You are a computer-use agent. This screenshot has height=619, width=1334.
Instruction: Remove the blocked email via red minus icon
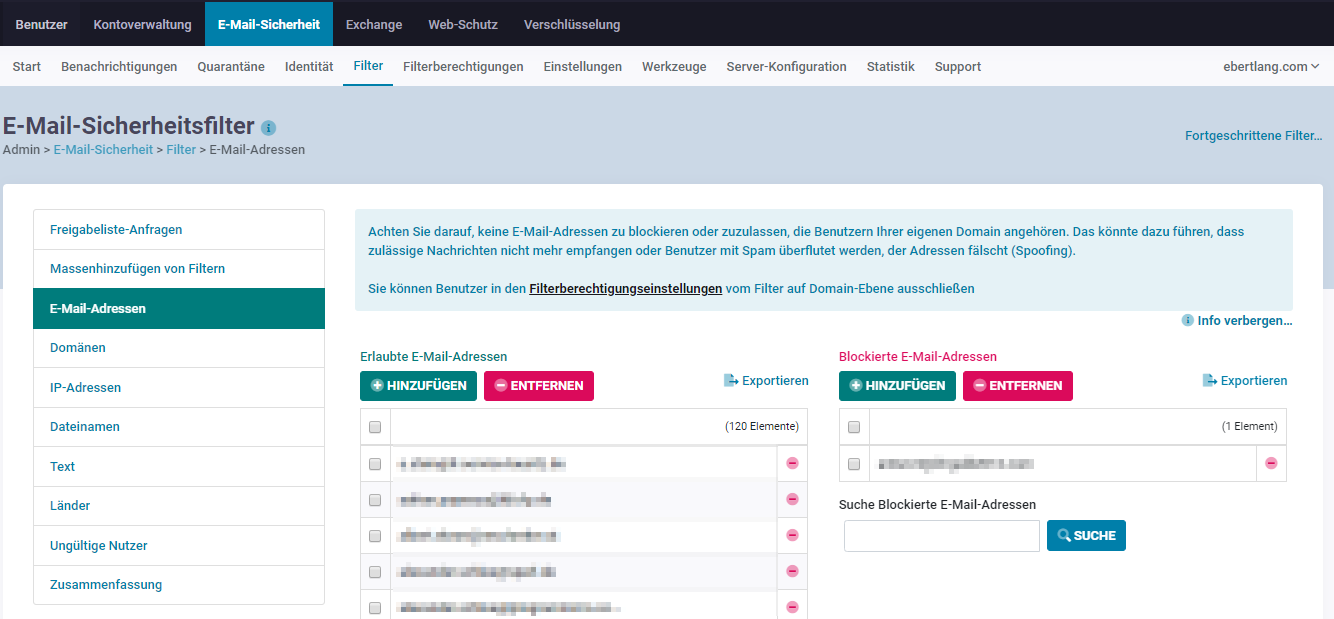tap(1271, 463)
